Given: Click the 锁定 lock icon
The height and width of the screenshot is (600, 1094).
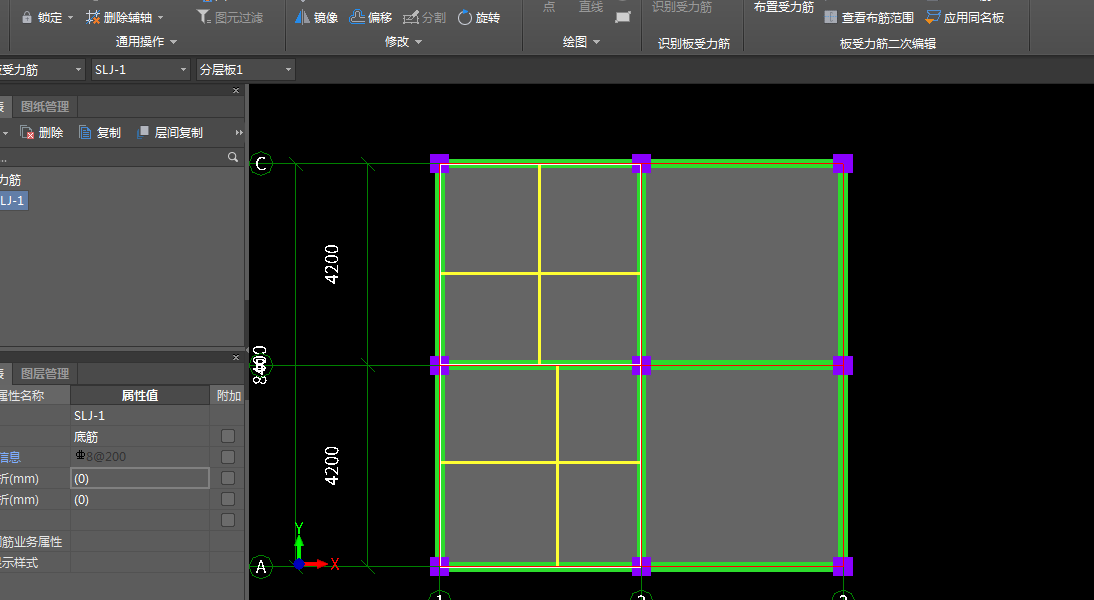Looking at the screenshot, I should [27, 17].
